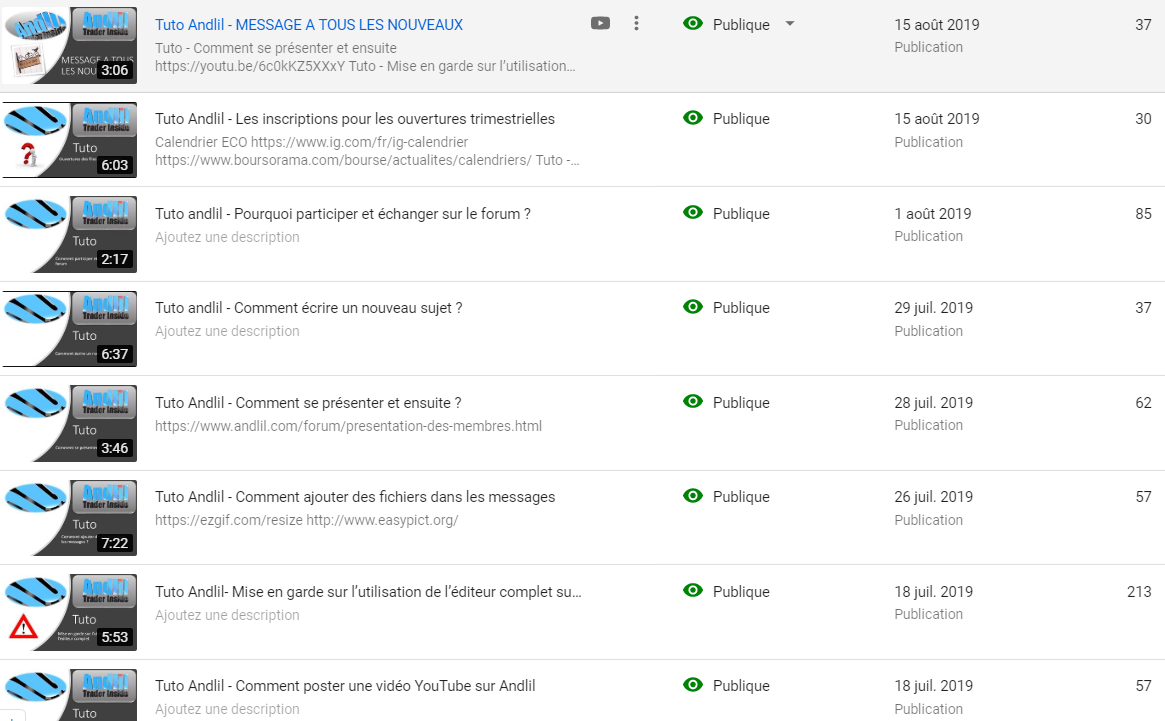Screen dimensions: 1165x721
Task: Select 'Publique' visibility of 'Comment se présenter' video
Action: click(741, 403)
